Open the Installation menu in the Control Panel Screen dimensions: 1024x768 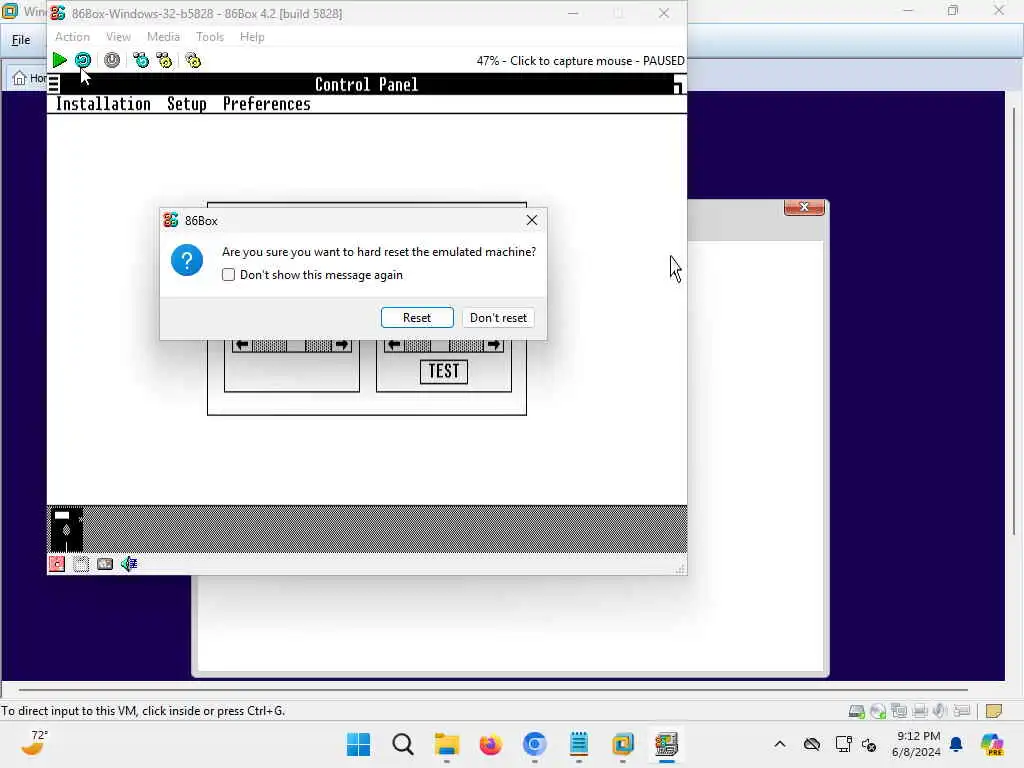point(103,104)
